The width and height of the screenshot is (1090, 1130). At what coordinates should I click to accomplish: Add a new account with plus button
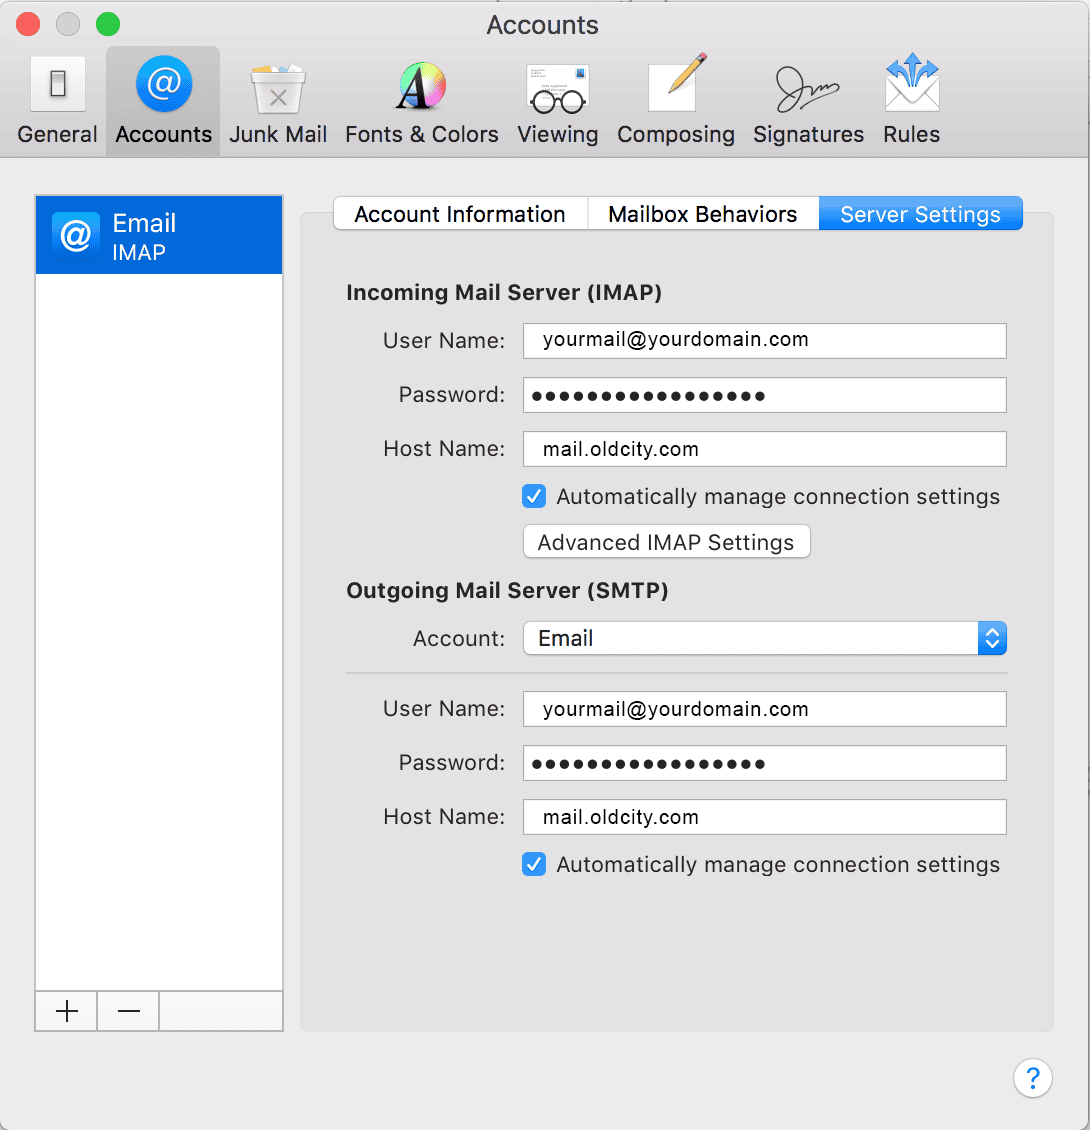pyautogui.click(x=67, y=1011)
